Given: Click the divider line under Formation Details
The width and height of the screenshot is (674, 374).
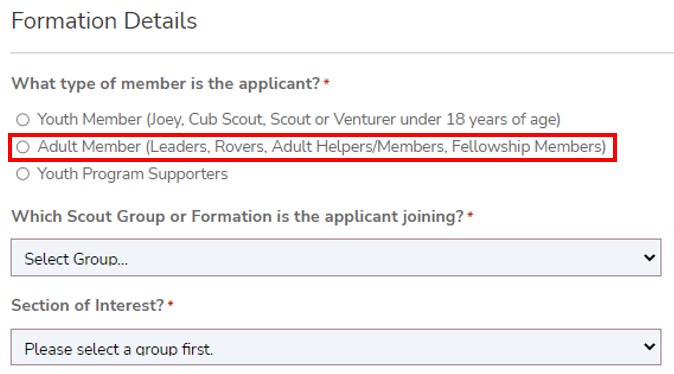Looking at the screenshot, I should coord(342,53).
